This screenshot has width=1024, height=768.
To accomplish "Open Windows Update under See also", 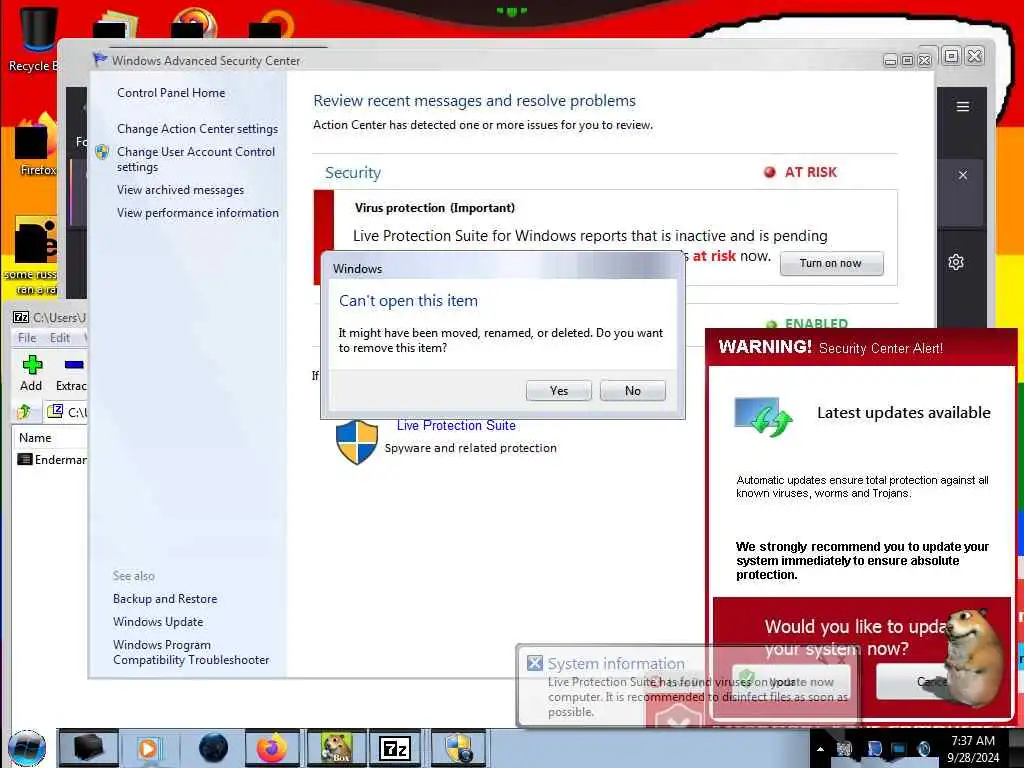I will coord(158,622).
